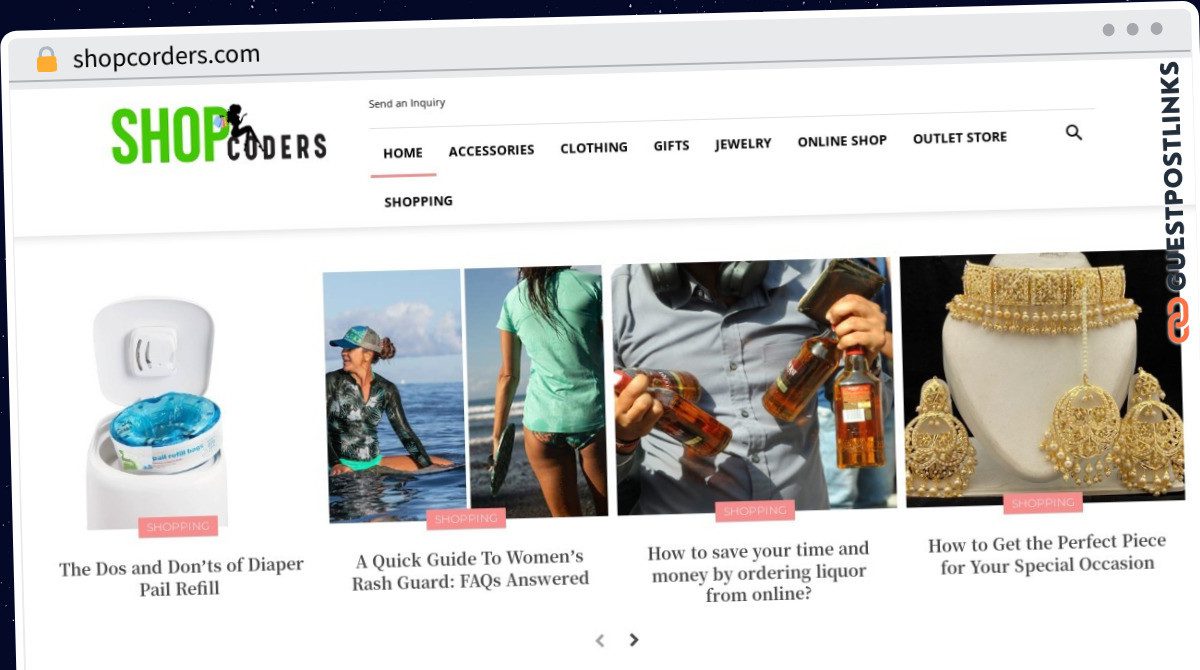
Task: Go to the Jewelry category
Action: point(743,143)
